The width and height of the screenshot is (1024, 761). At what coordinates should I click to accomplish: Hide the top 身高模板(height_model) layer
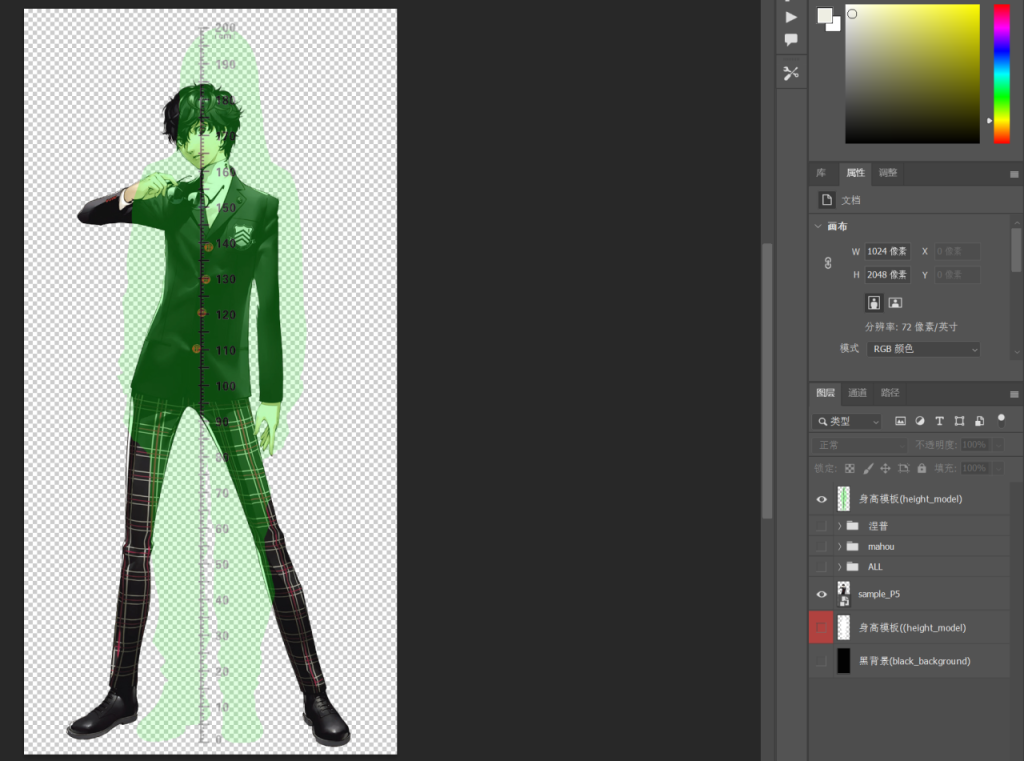[822, 499]
